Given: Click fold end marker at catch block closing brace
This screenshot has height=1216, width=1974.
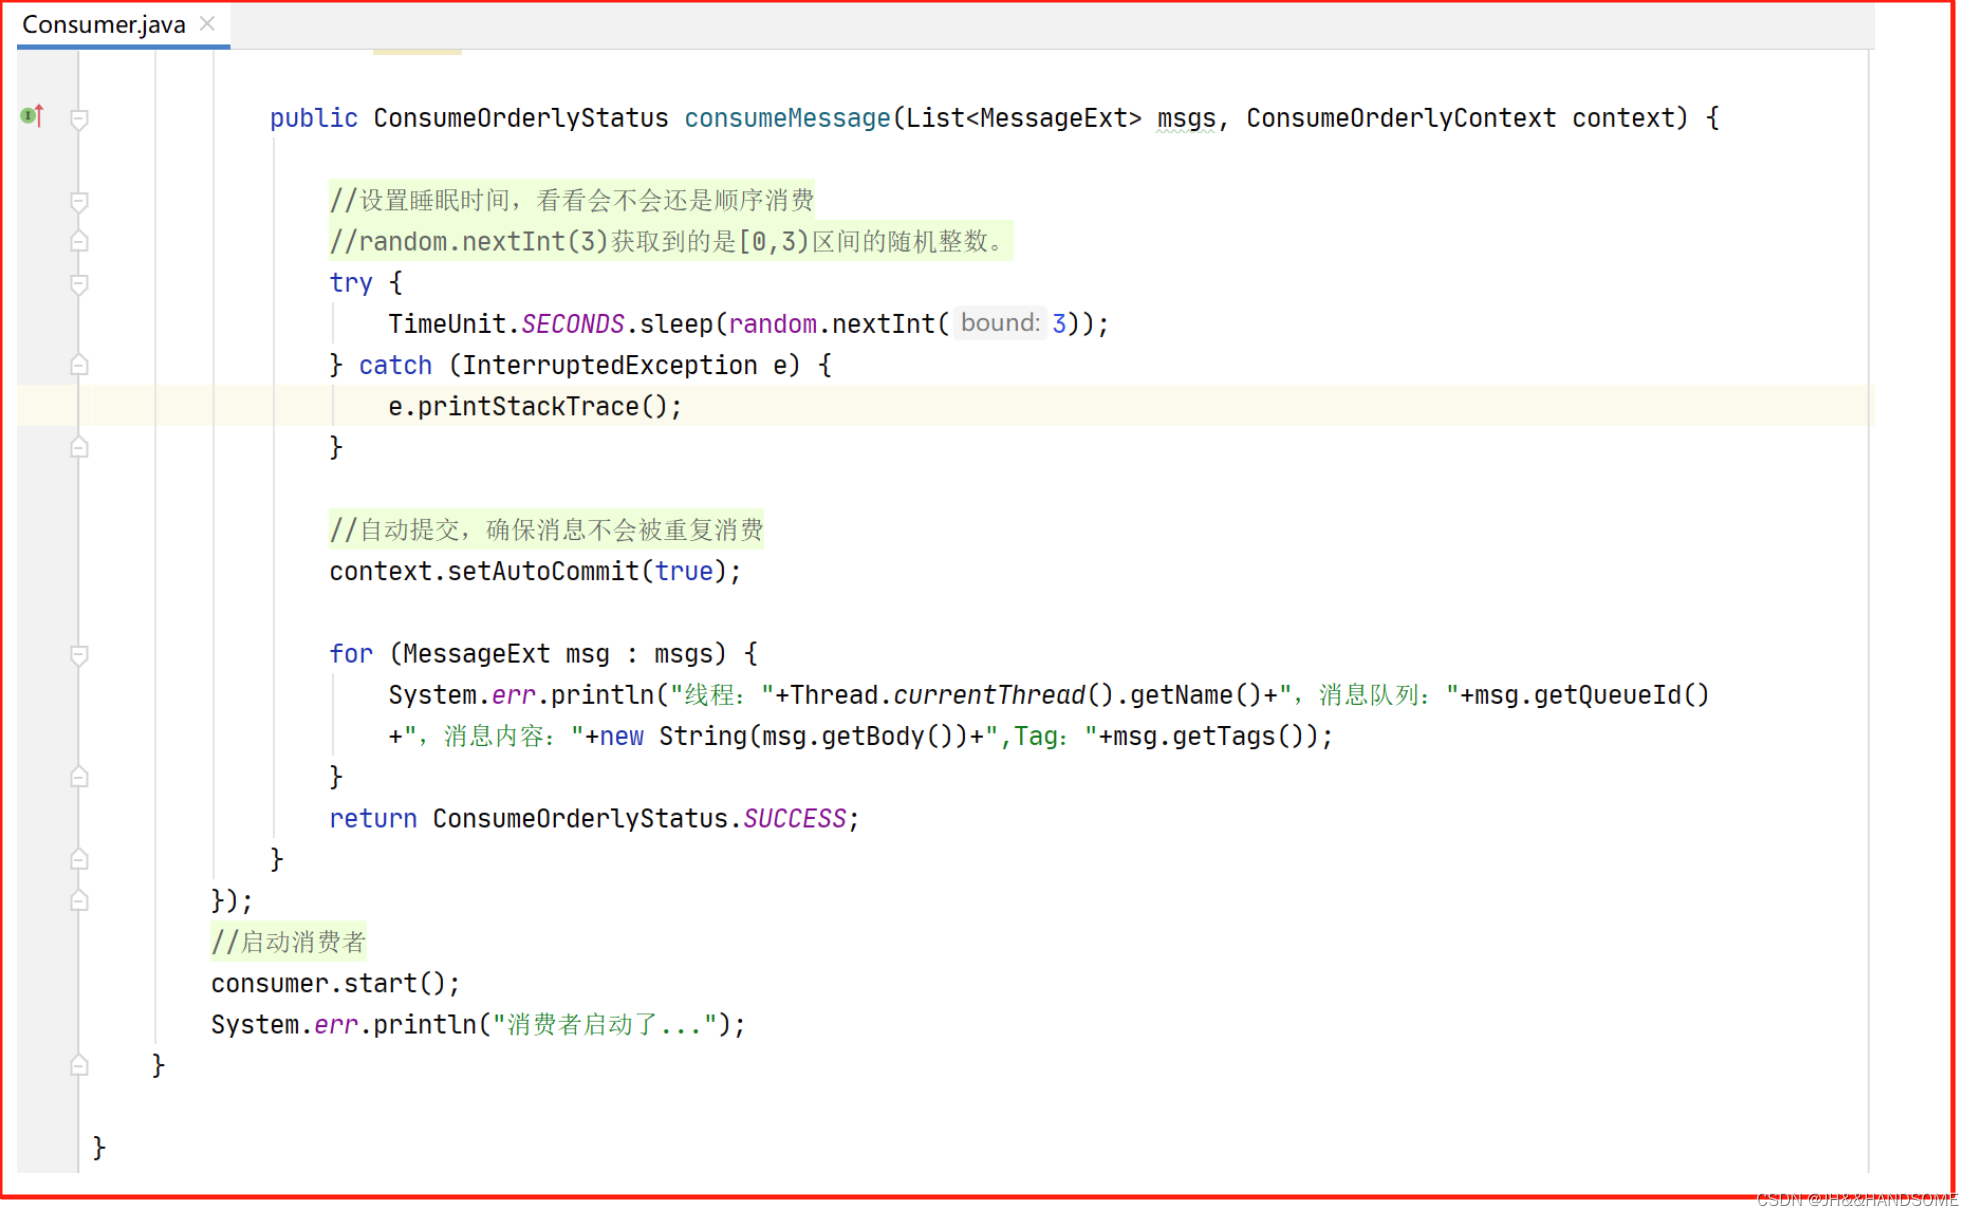Looking at the screenshot, I should [x=79, y=448].
